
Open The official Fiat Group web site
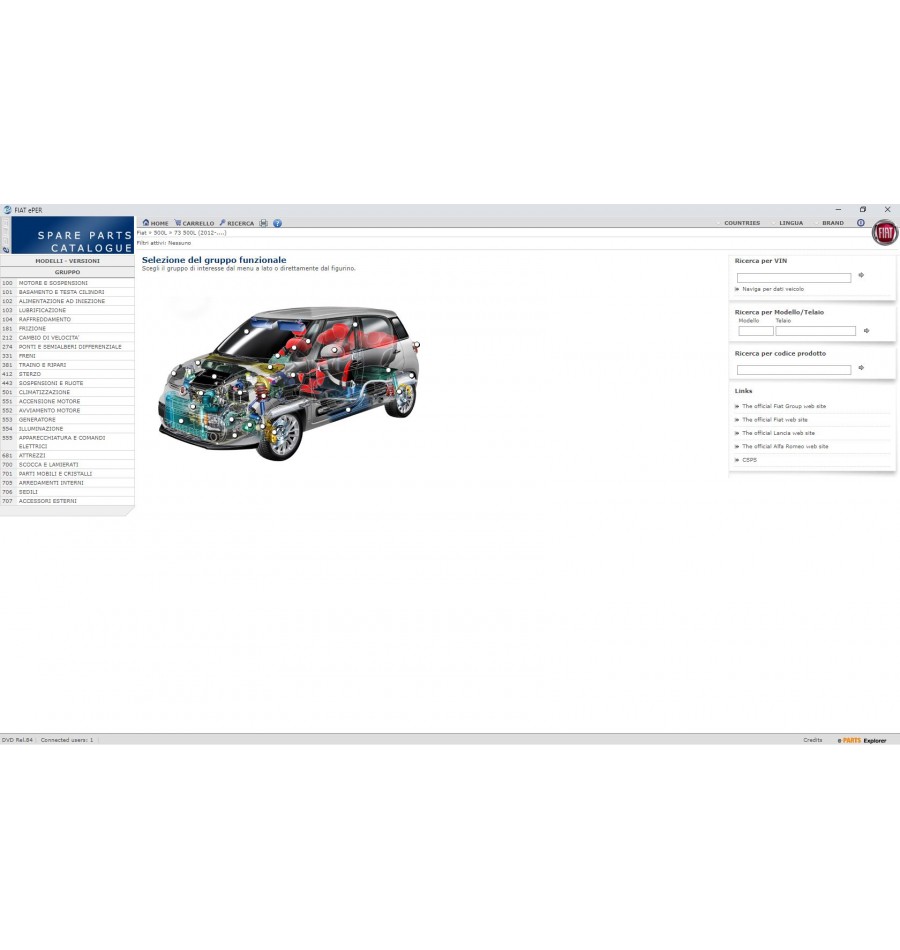click(784, 406)
